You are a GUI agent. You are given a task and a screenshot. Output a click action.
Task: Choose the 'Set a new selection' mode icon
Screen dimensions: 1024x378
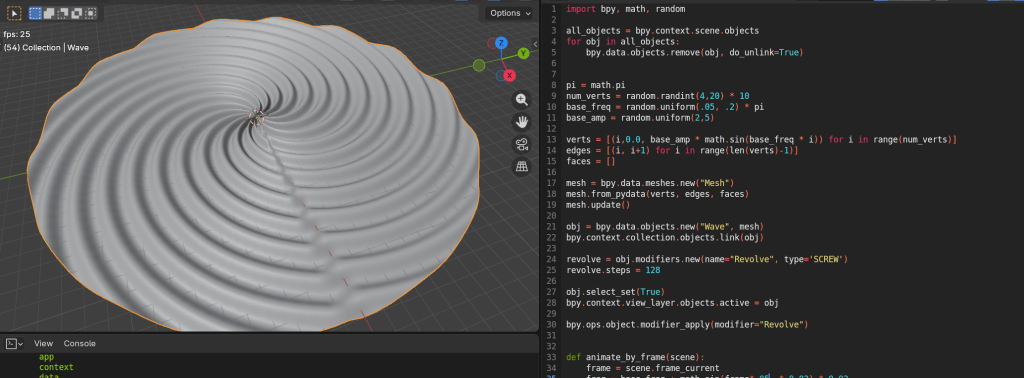[x=35, y=13]
